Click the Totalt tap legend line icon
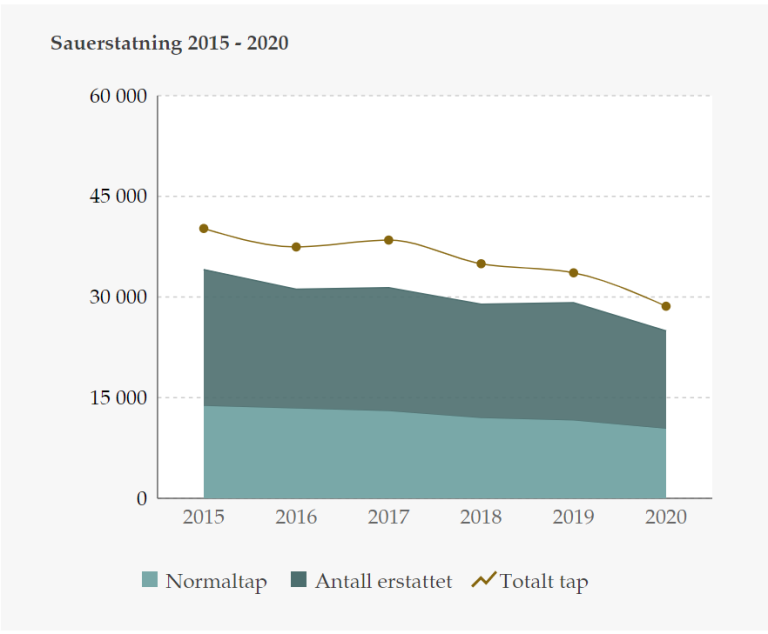Screen dimensions: 768x634 click(x=484, y=579)
